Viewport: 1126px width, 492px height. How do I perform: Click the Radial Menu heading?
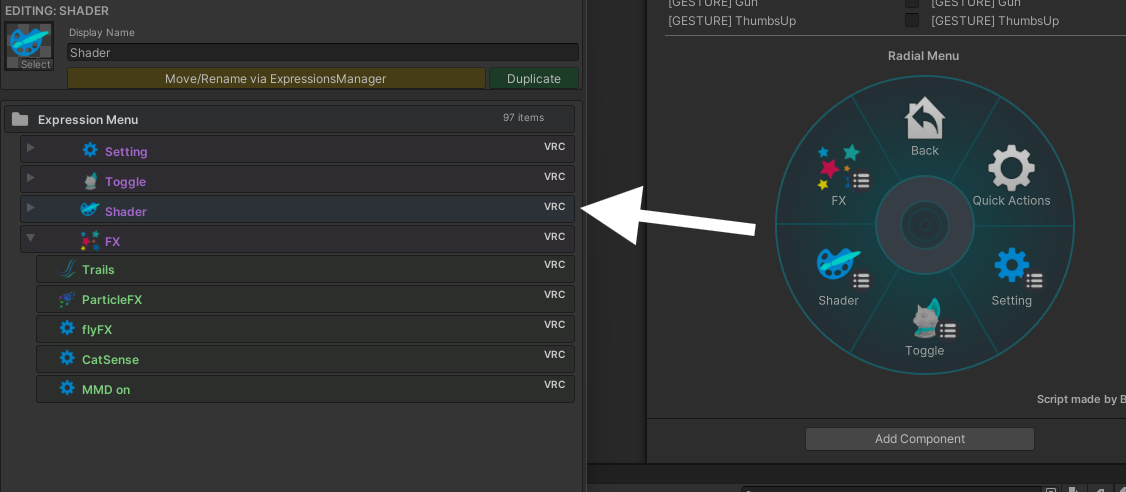pos(923,56)
